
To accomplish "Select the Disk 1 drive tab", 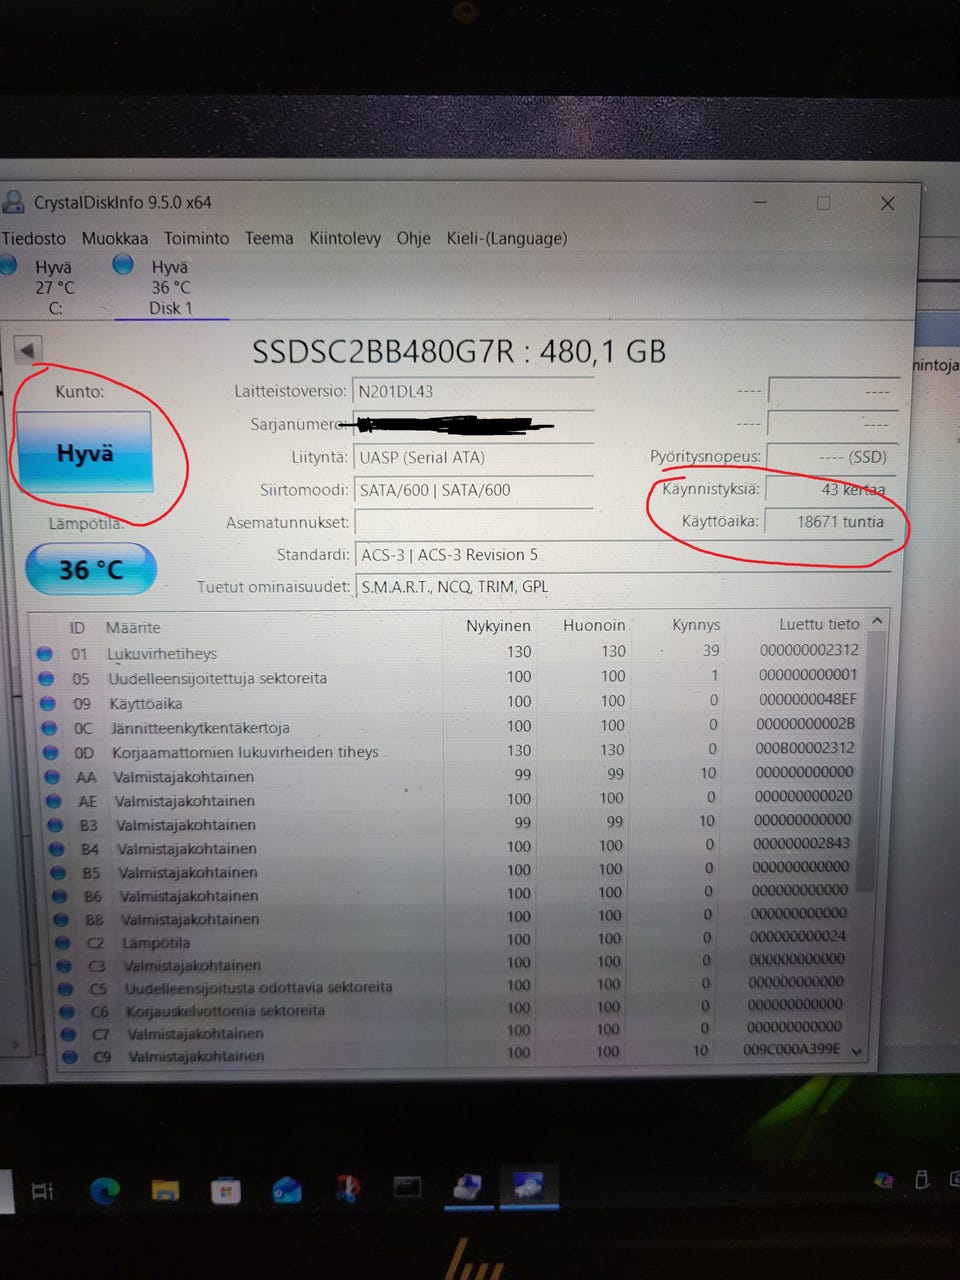I will (x=171, y=287).
